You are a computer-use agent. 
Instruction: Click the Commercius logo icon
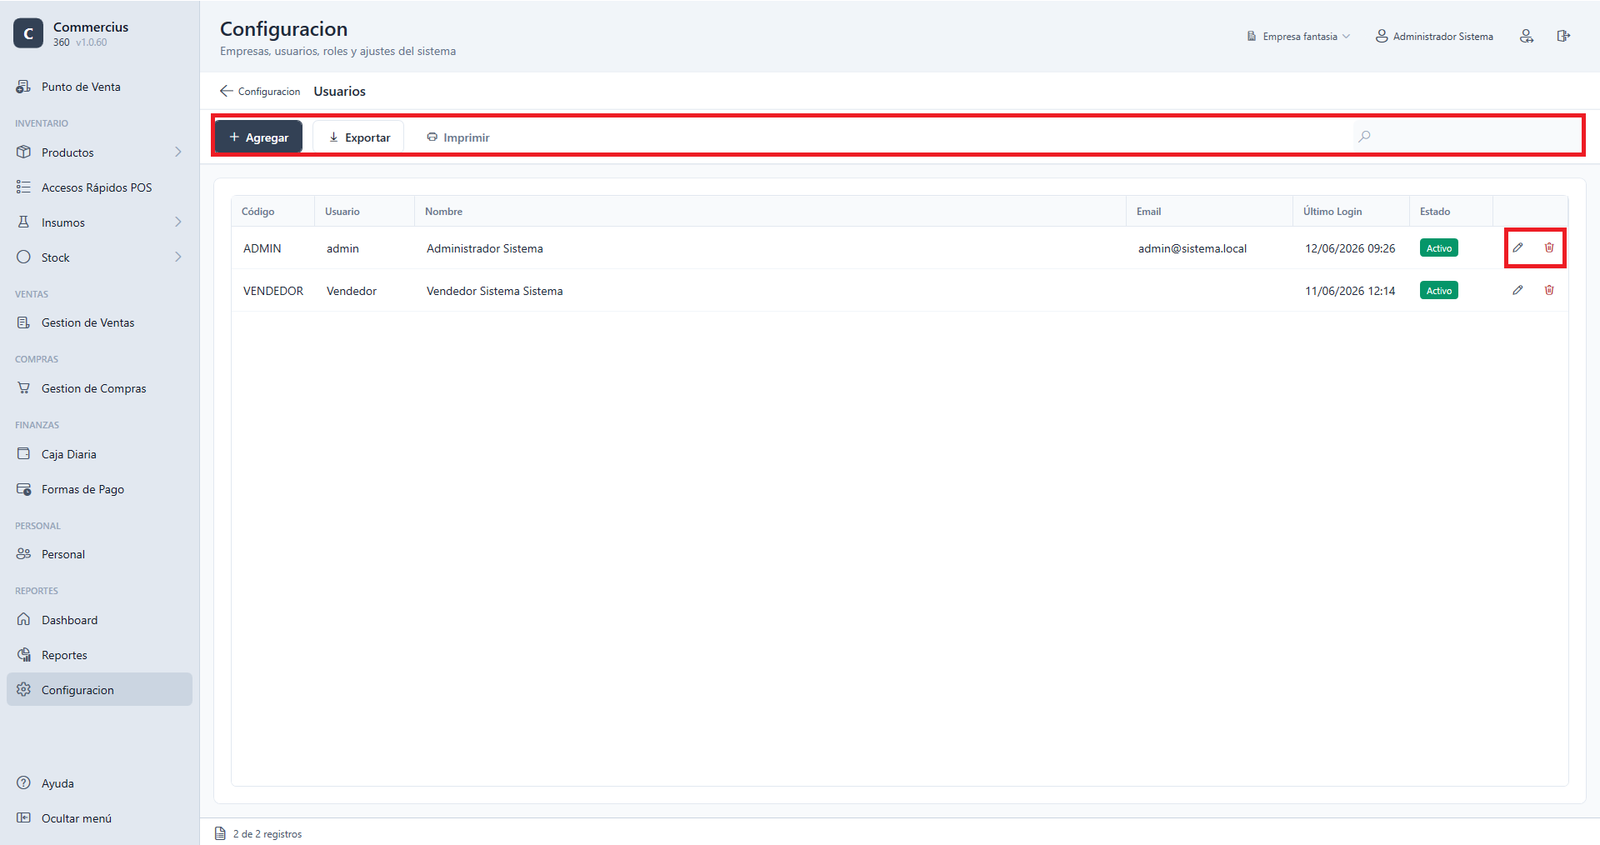tap(28, 33)
